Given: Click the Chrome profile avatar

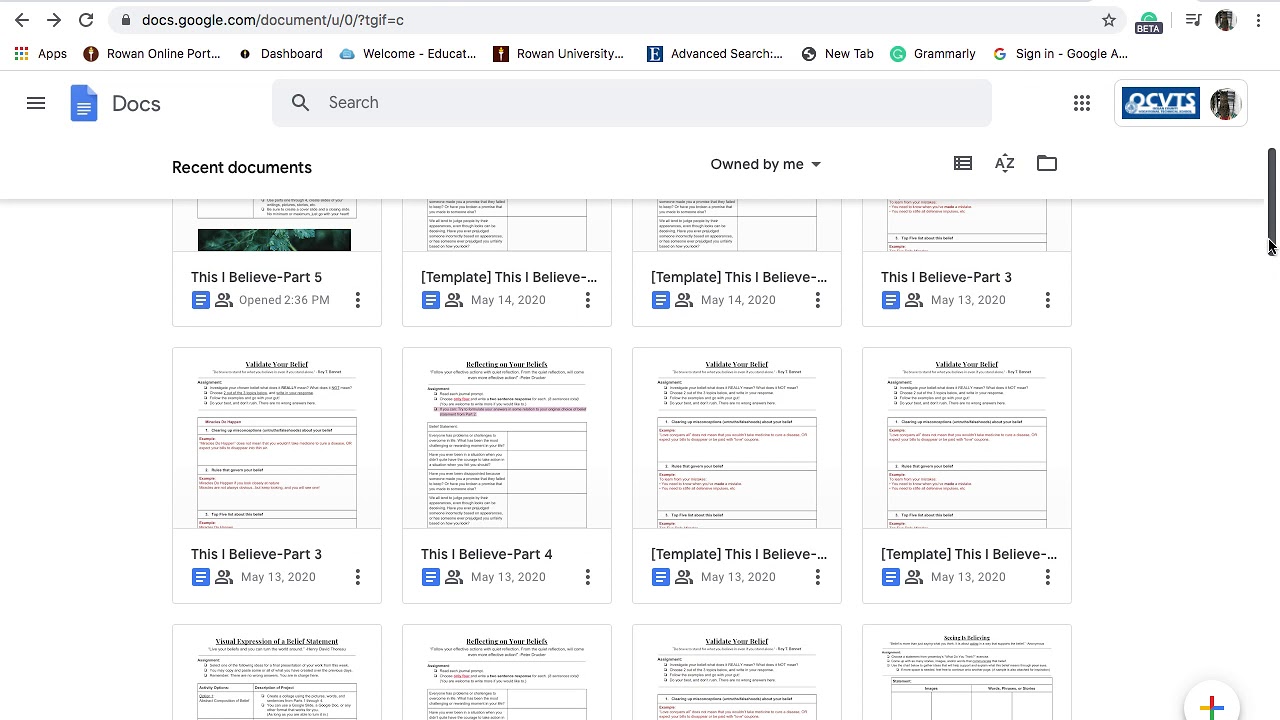Looking at the screenshot, I should [1226, 20].
